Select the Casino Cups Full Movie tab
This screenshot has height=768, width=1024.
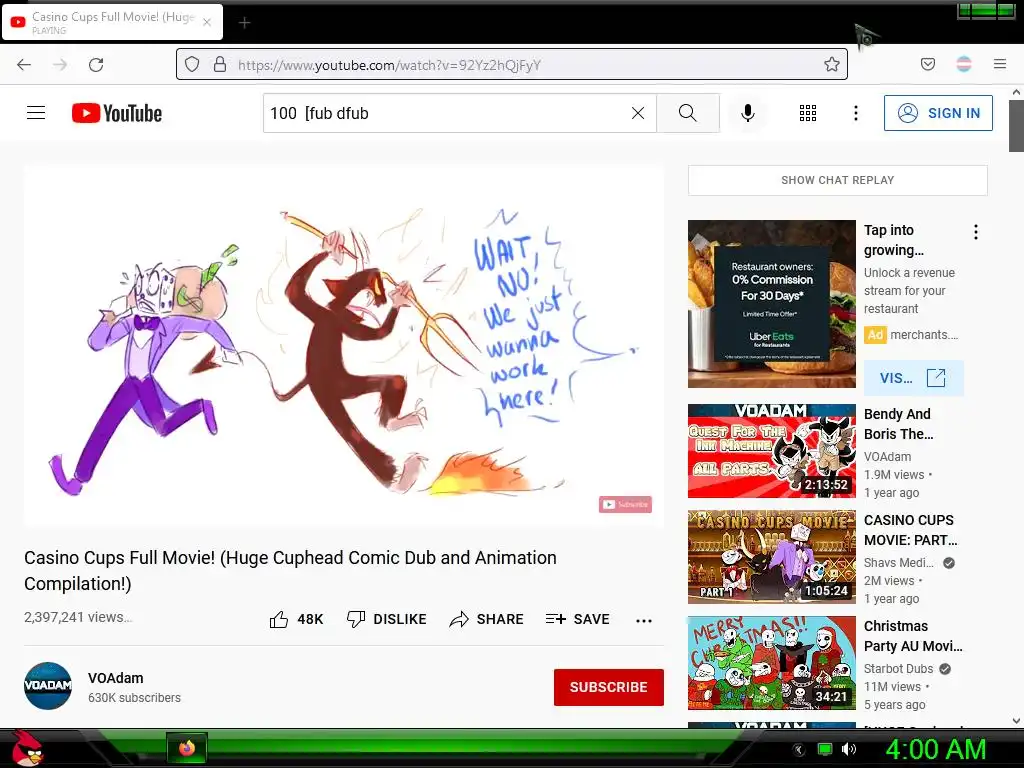pos(112,22)
